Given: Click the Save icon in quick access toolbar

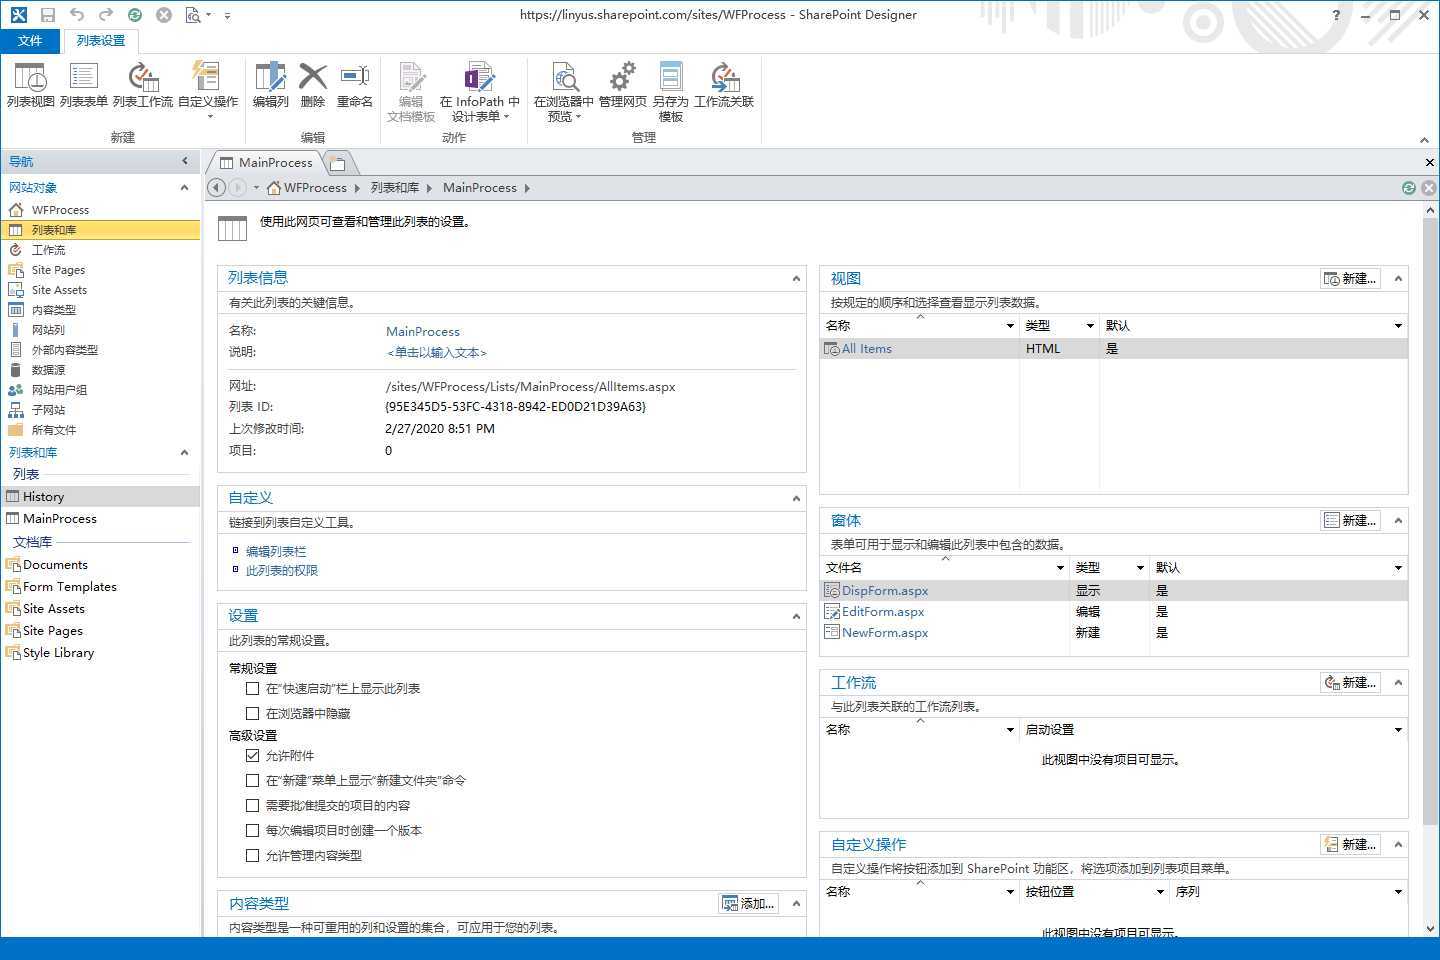Looking at the screenshot, I should point(48,15).
